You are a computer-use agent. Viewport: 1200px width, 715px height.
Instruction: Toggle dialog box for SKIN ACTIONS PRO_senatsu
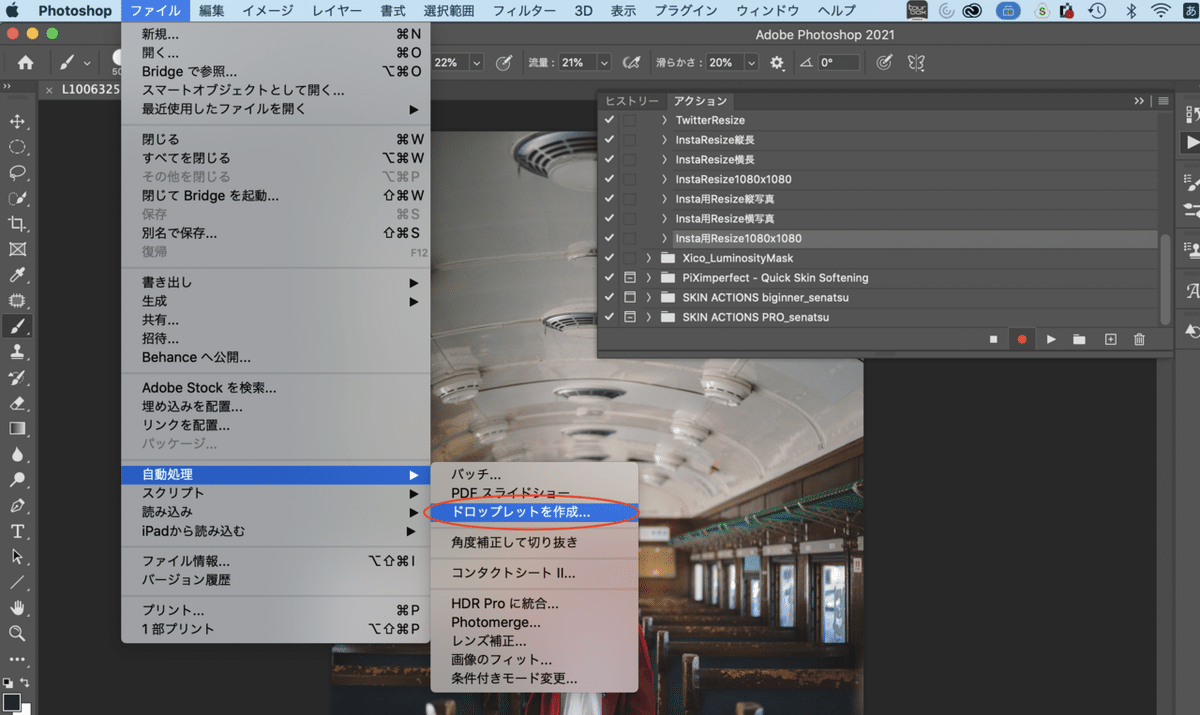(x=630, y=317)
